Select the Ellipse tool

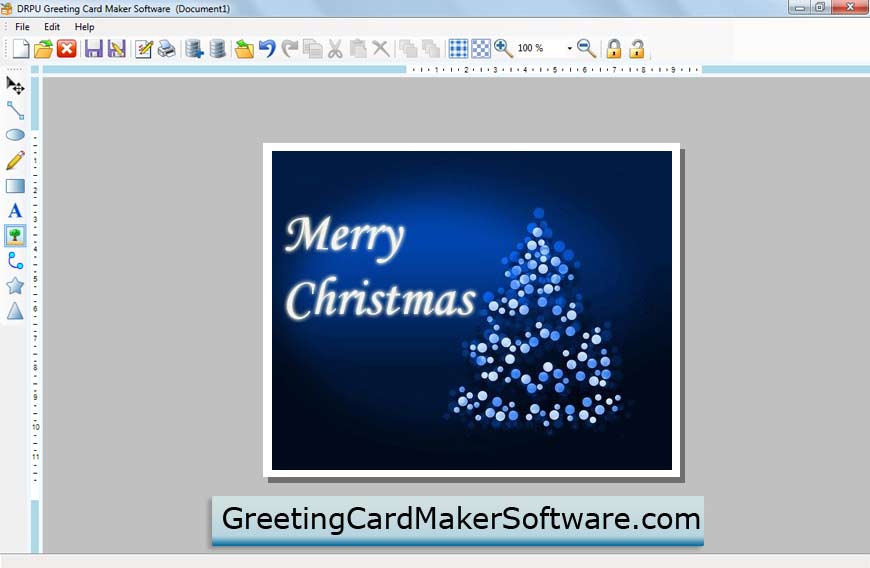[15, 135]
